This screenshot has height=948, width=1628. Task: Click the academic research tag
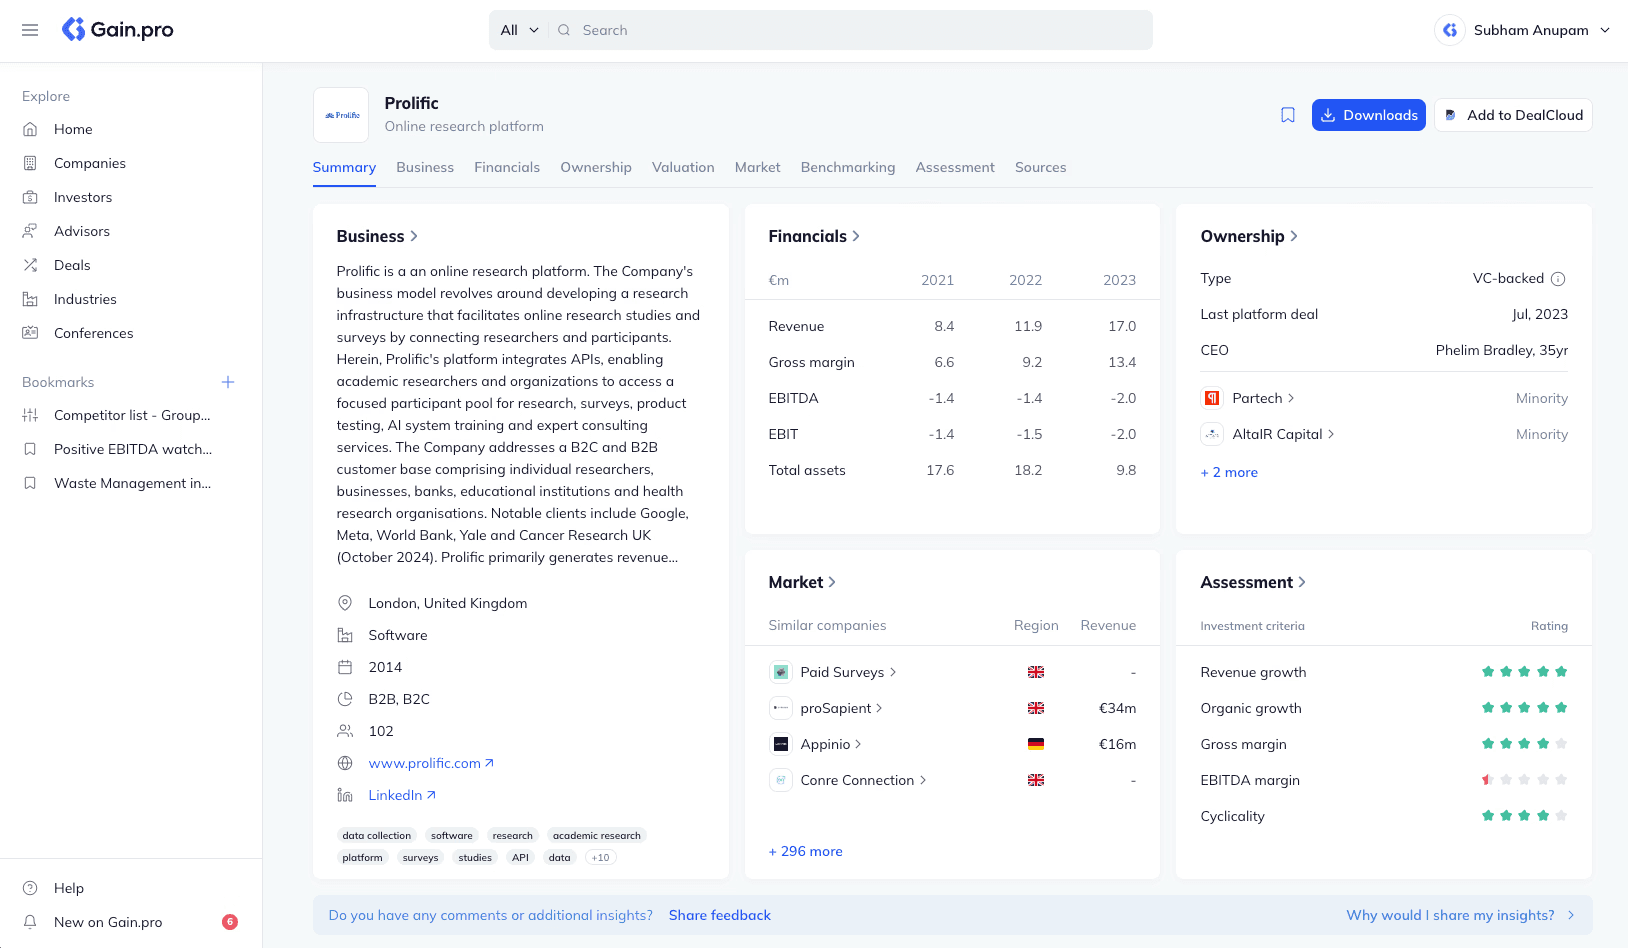click(597, 836)
